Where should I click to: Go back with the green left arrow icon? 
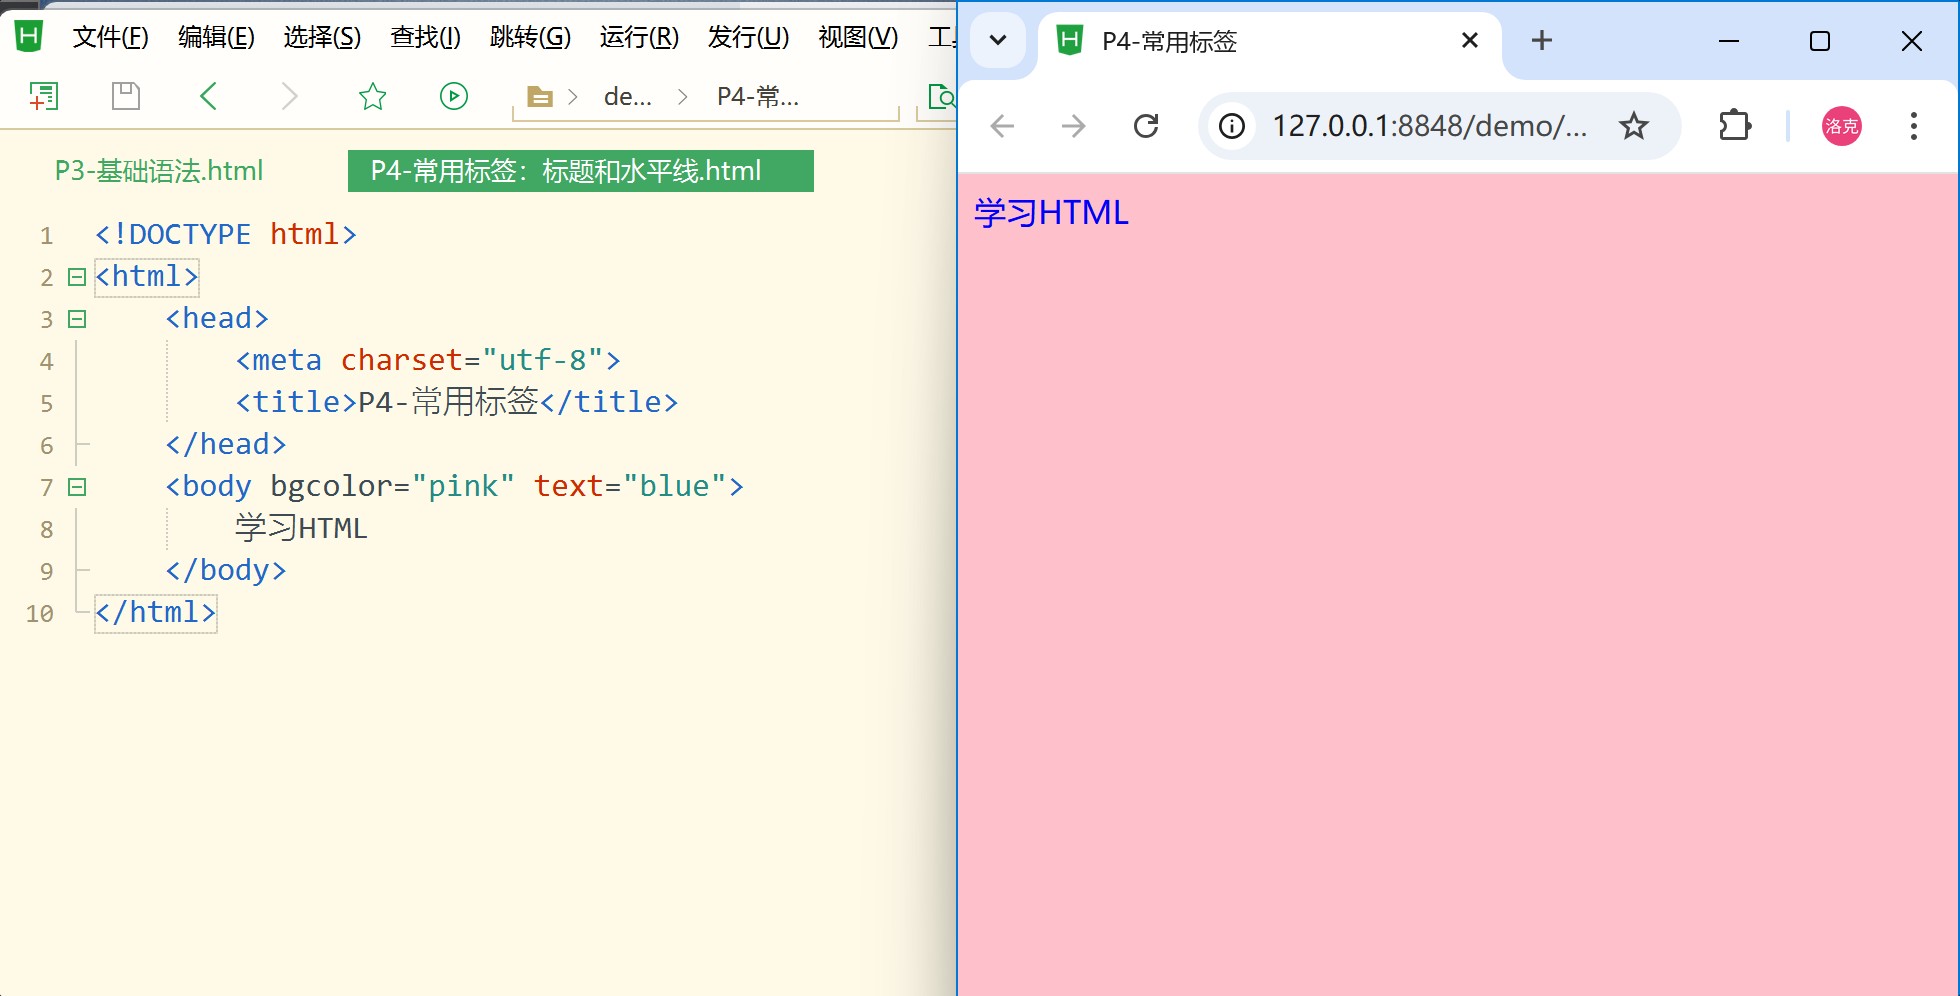pos(208,96)
